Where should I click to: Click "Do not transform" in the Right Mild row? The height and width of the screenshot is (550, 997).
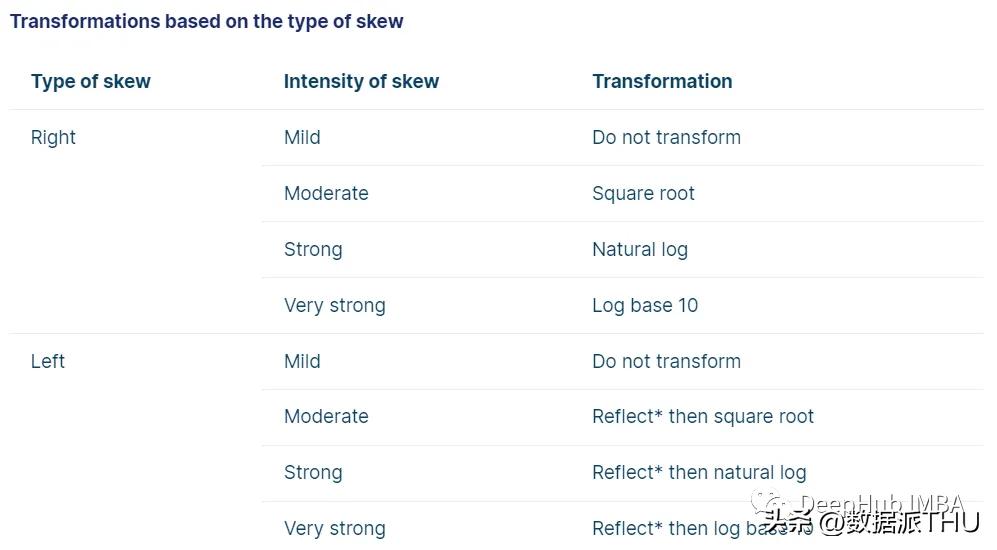pyautogui.click(x=666, y=138)
